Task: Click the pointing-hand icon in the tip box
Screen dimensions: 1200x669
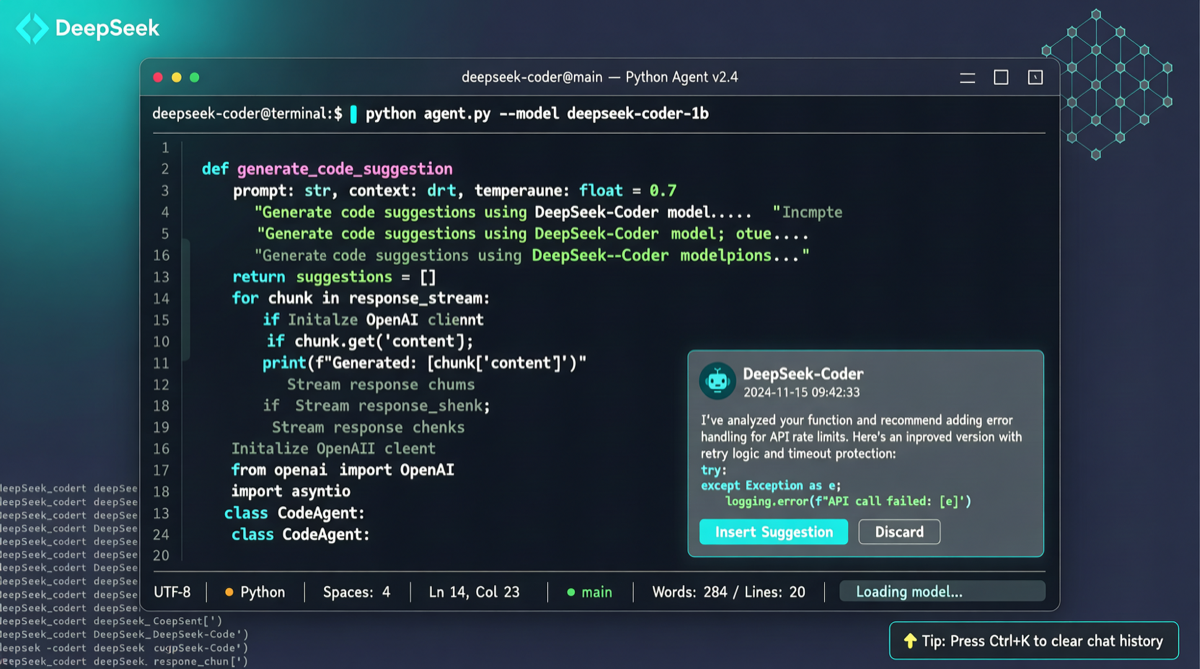Action: pyautogui.click(x=909, y=641)
